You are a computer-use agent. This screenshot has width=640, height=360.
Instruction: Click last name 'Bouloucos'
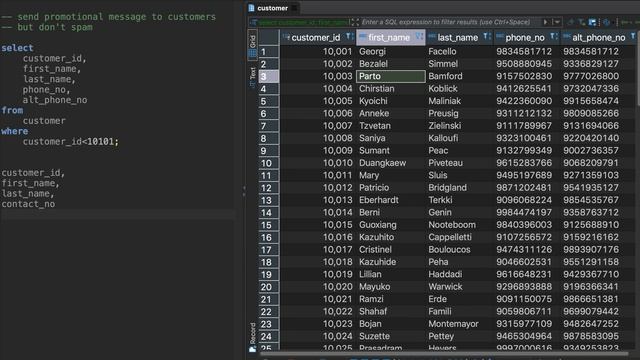click(449, 250)
